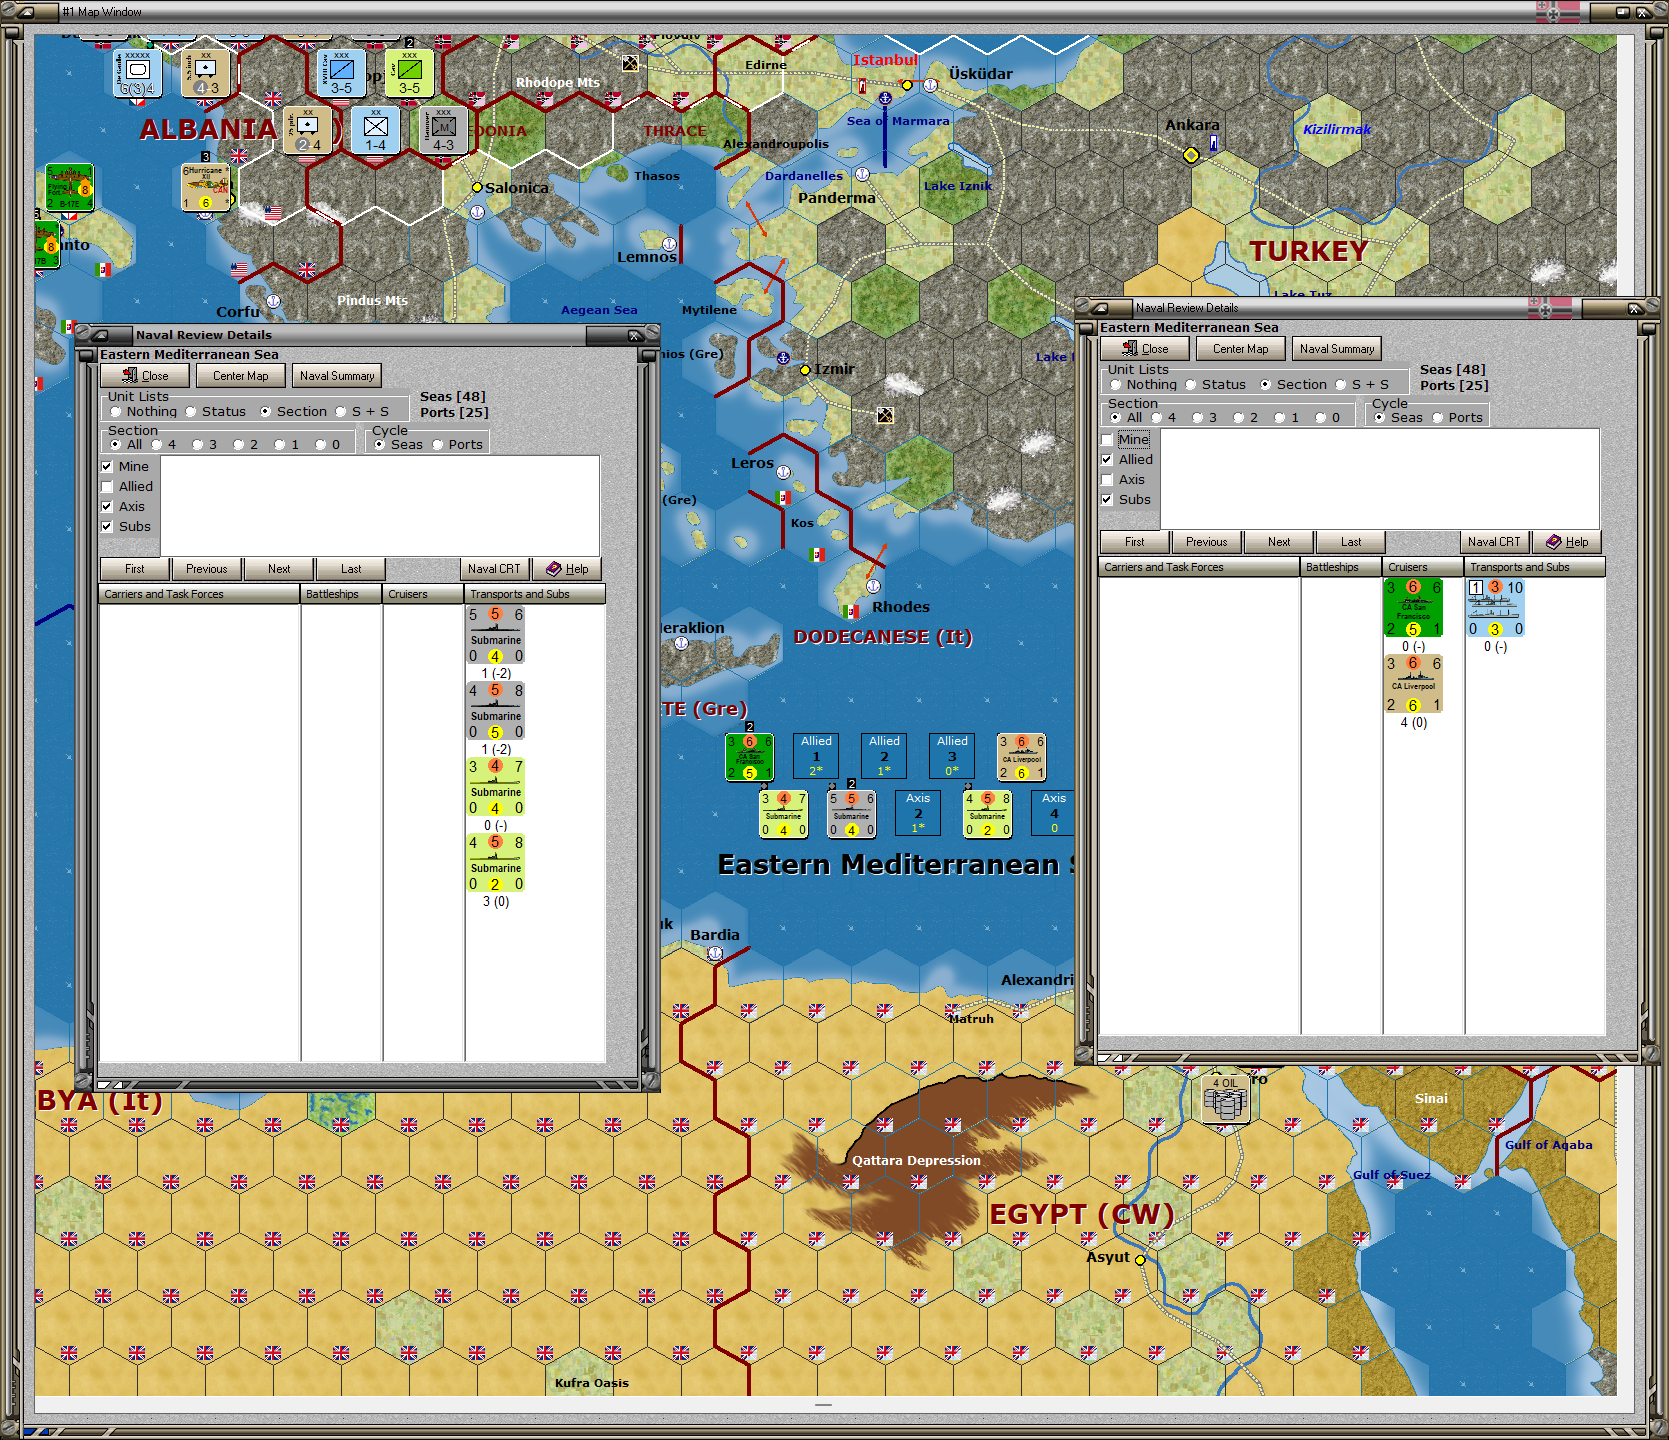Screen dimensions: 1669x1440
Task: Click Transports and Subs header in left window
Action: pos(535,594)
